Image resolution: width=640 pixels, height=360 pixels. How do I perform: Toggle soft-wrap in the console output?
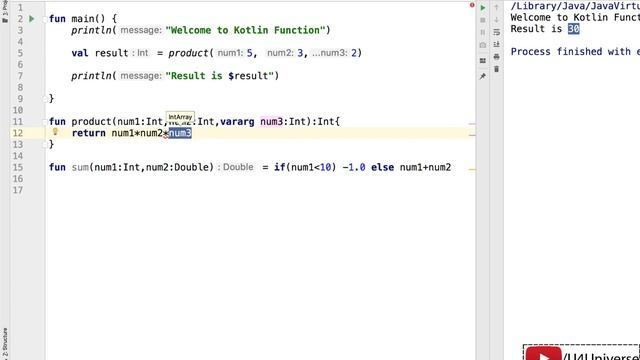[496, 32]
